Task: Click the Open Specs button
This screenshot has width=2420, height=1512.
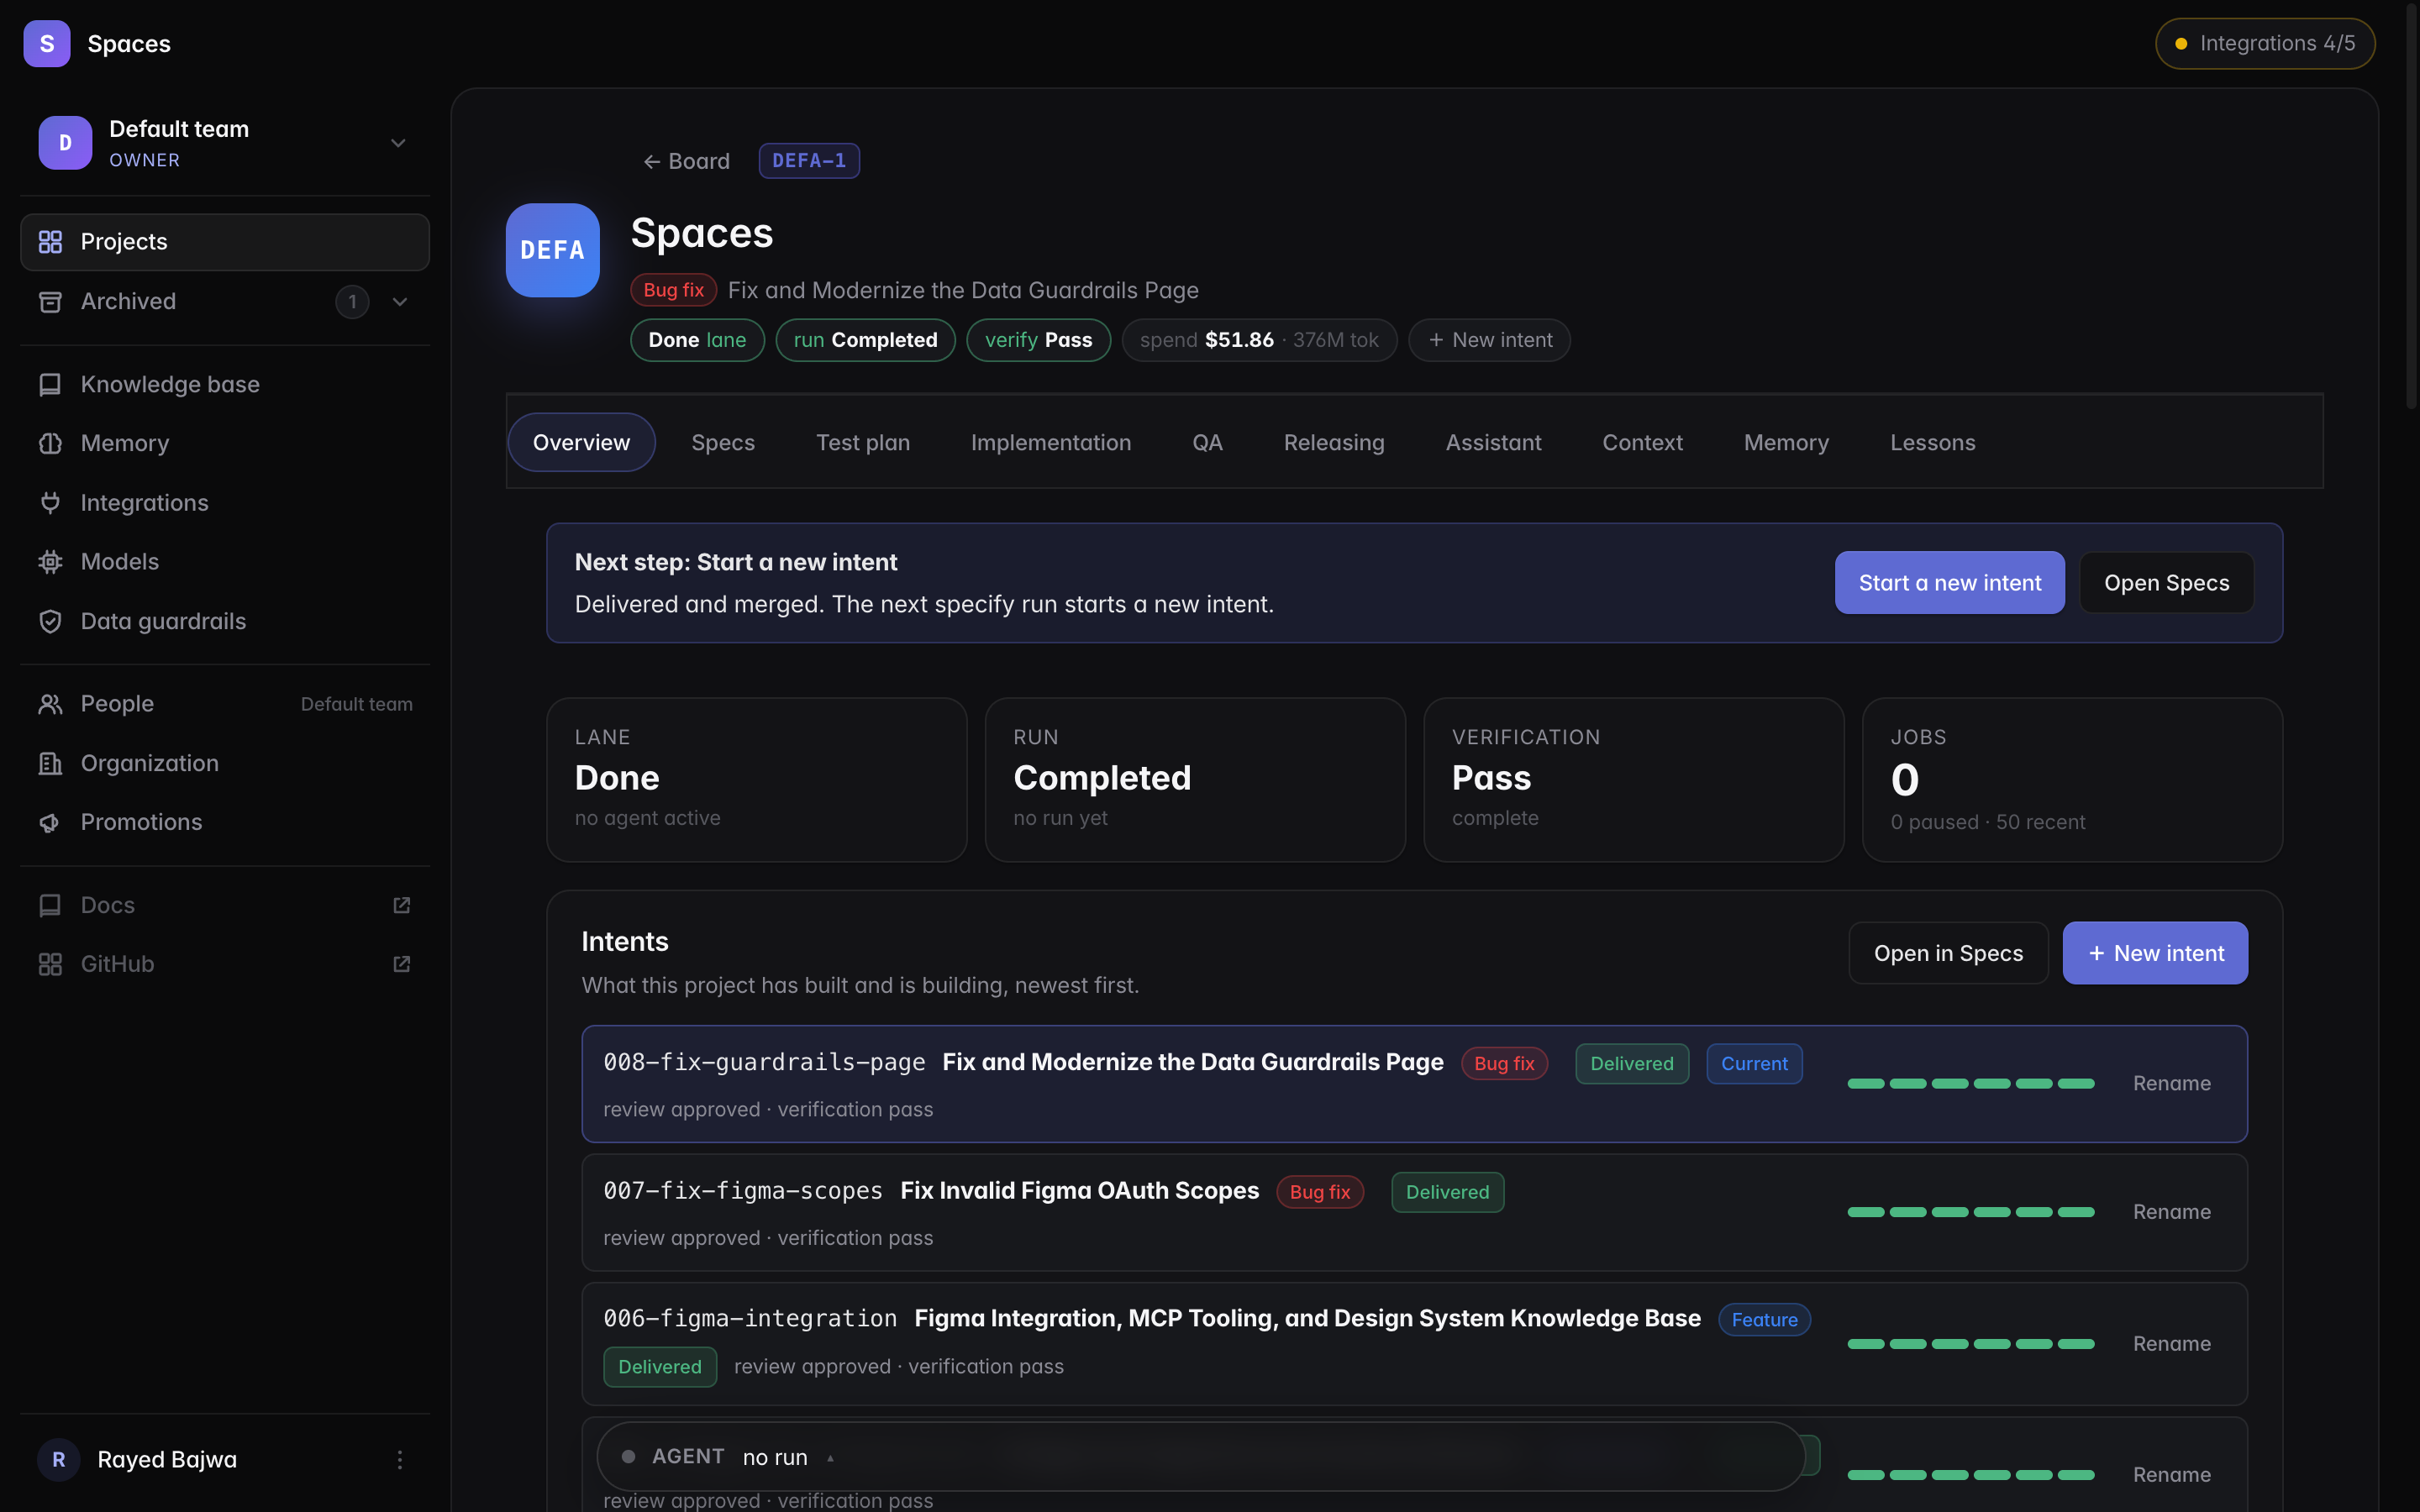Action: tap(2166, 583)
